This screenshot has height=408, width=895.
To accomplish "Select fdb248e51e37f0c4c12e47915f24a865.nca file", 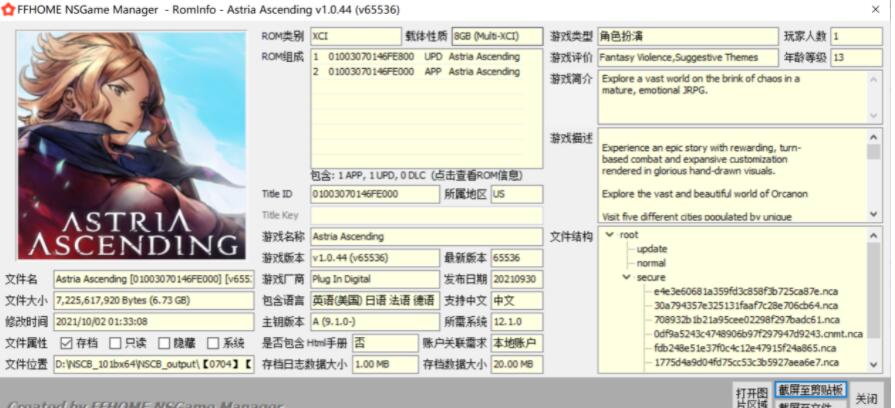I will click(x=745, y=348).
